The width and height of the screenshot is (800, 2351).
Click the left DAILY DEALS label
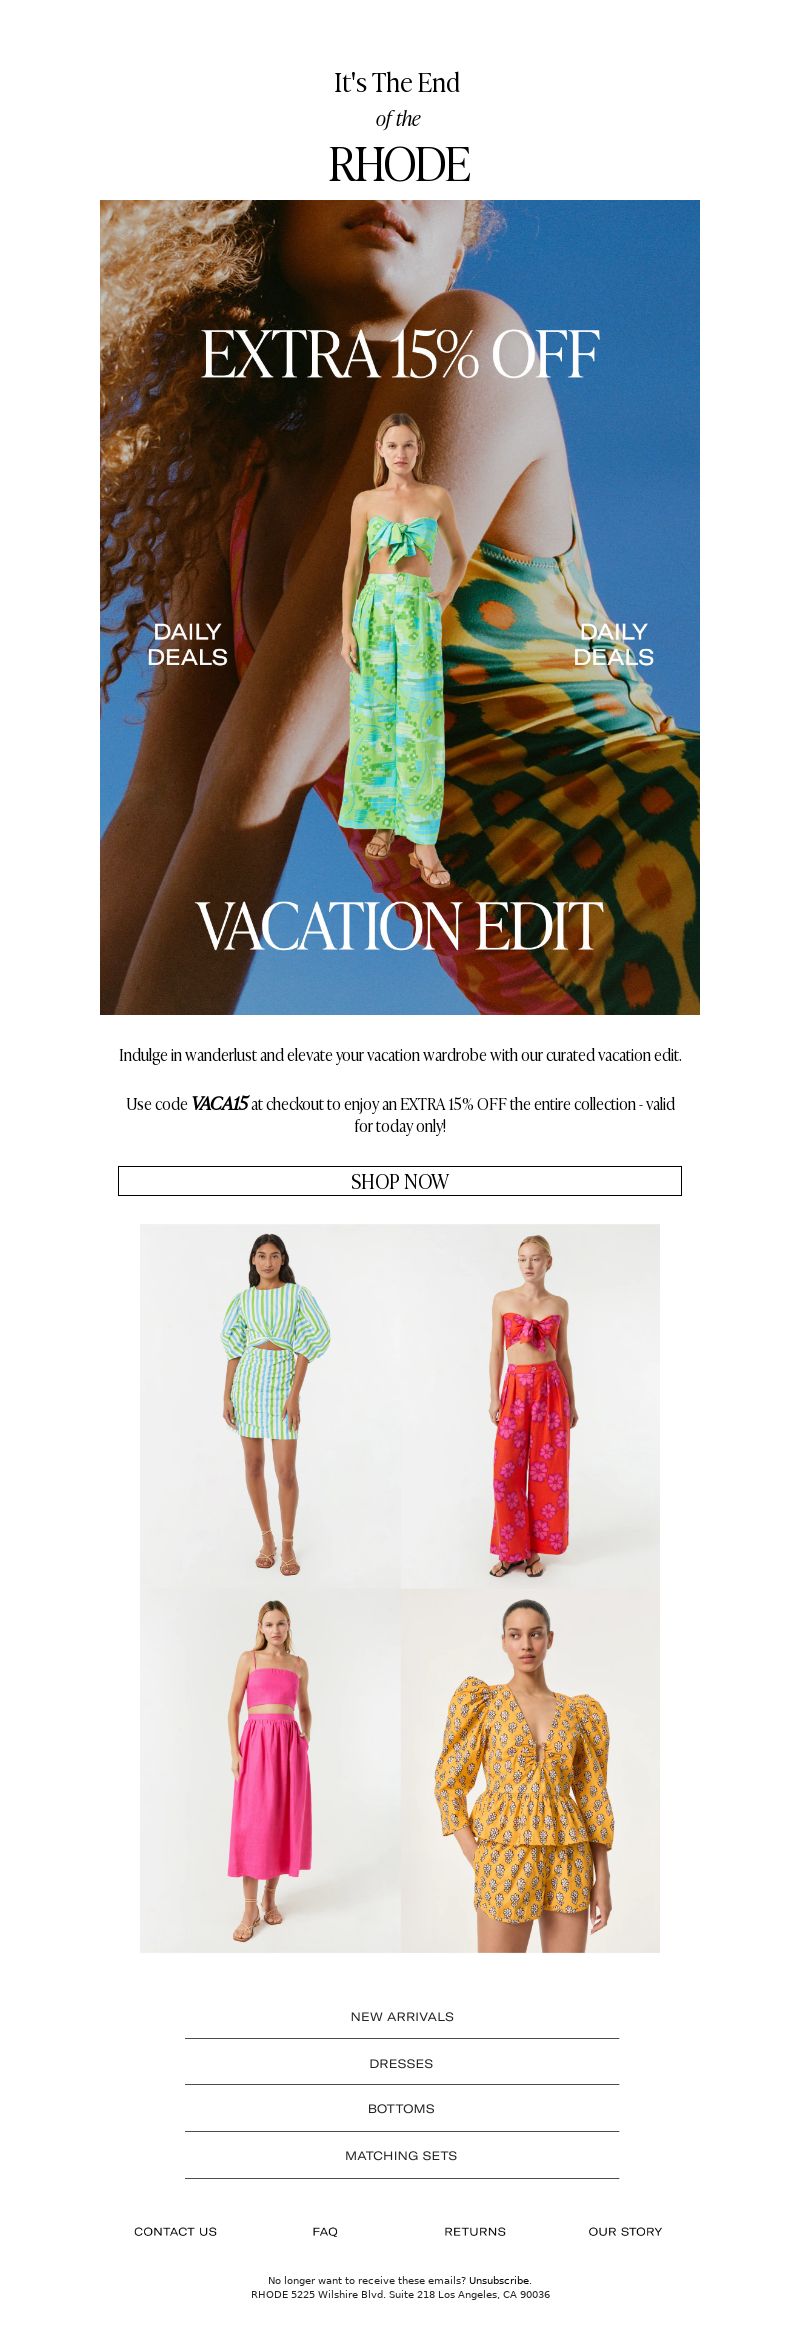coord(187,644)
